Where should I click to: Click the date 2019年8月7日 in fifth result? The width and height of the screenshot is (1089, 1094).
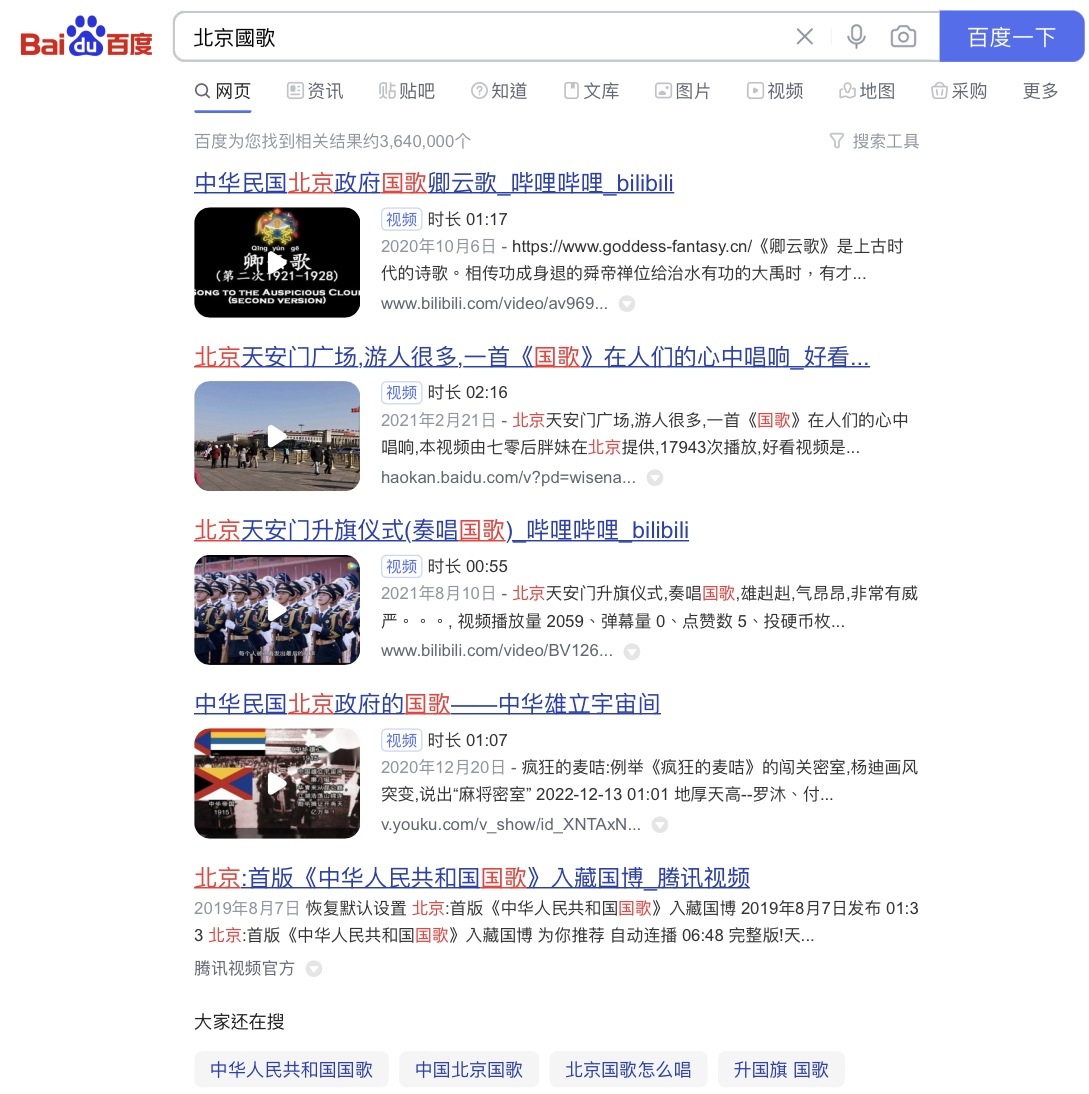coord(247,908)
